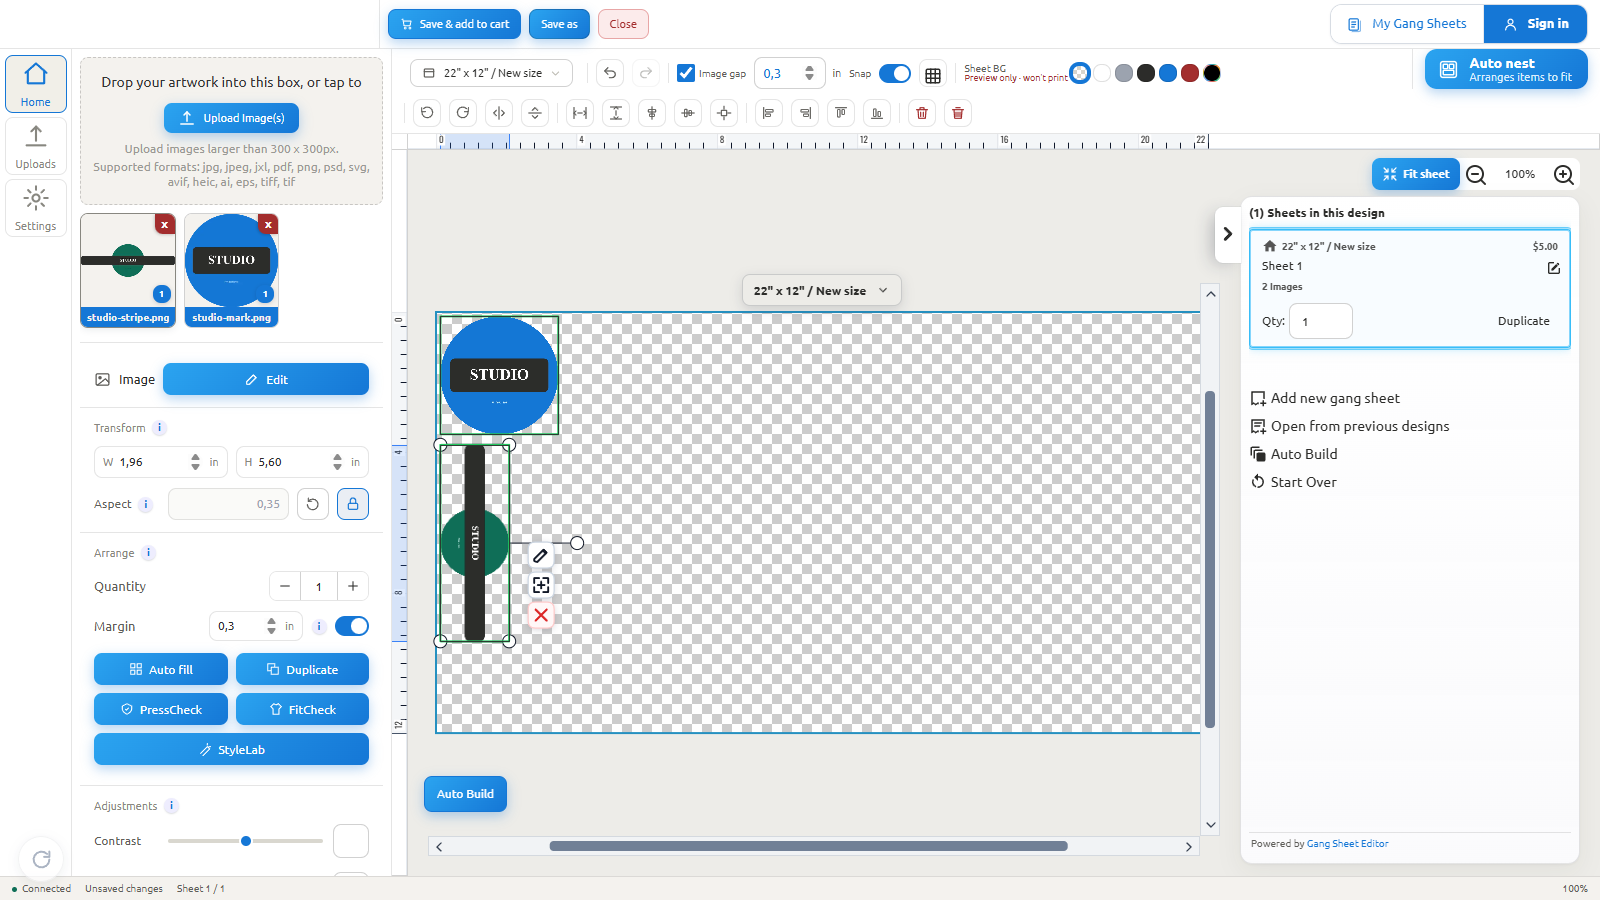The width and height of the screenshot is (1600, 900).
Task: Select the red sheet background swatch
Action: pos(1190,73)
